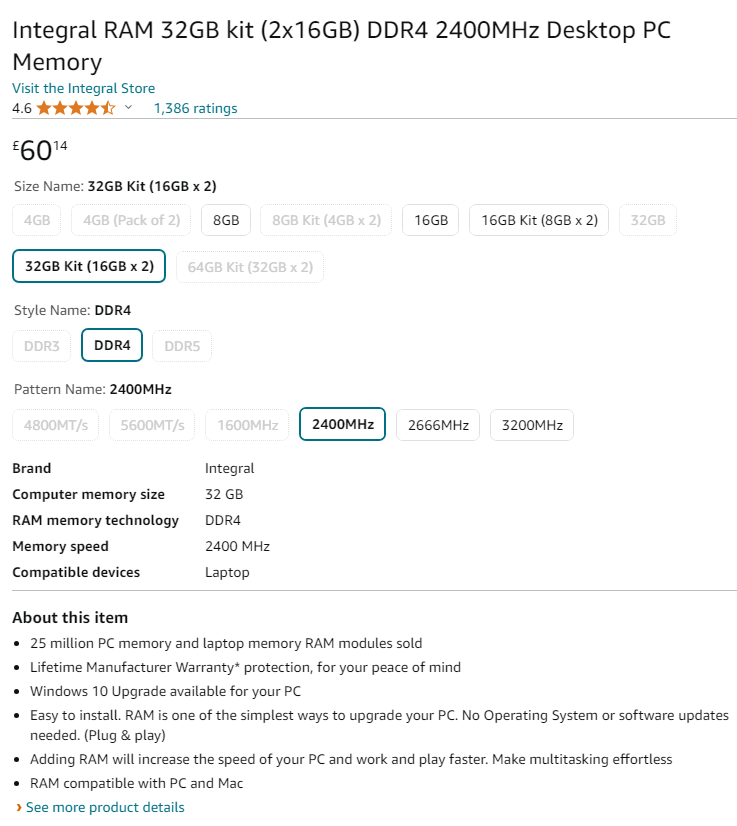Select the 16GB size option
This screenshot has height=826, width=737.
point(430,220)
